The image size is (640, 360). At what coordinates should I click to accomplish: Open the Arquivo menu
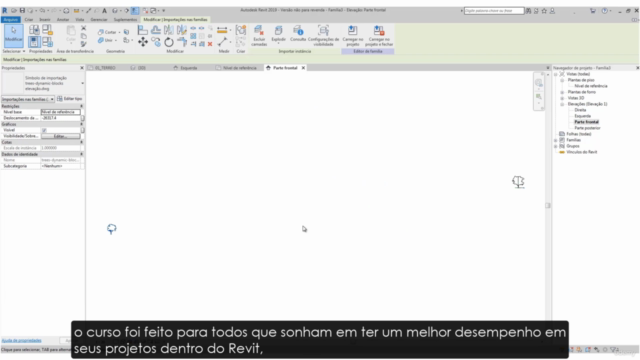(11, 20)
